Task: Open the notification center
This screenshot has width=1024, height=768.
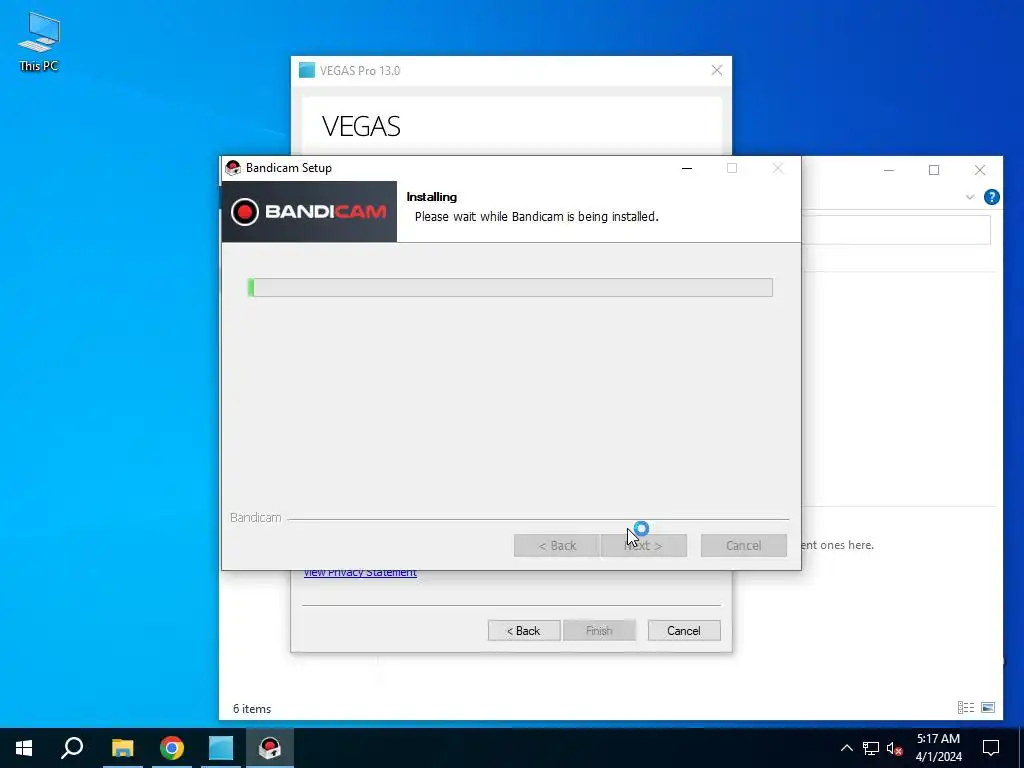Action: coord(991,748)
